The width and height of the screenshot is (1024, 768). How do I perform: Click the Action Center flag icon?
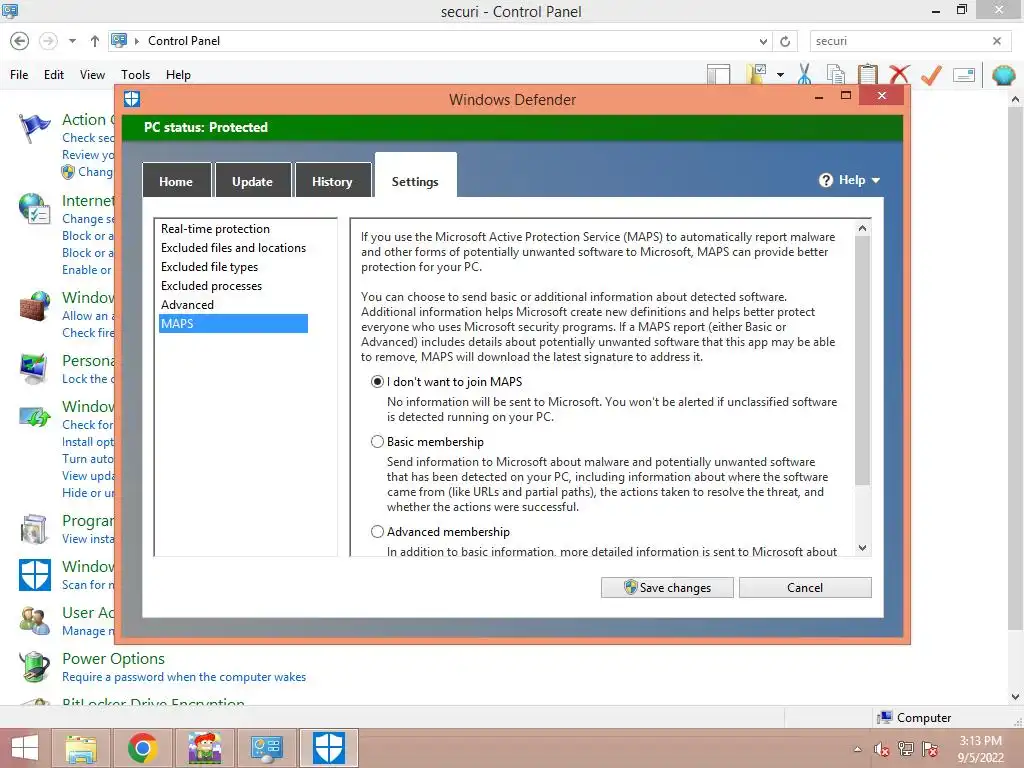34,127
